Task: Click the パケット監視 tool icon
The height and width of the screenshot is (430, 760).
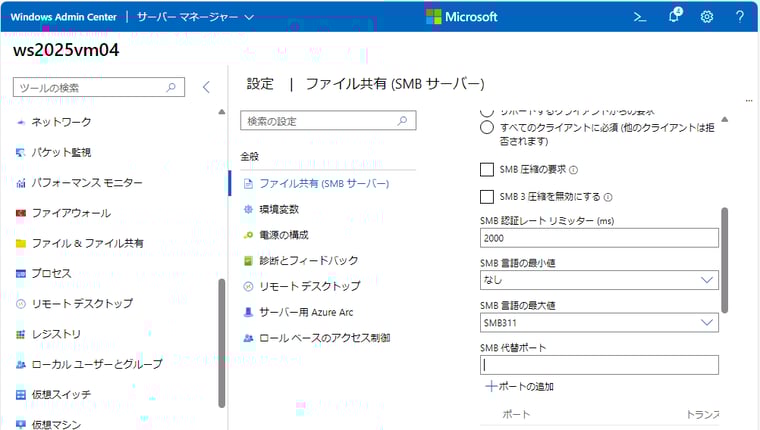Action: tap(20, 153)
